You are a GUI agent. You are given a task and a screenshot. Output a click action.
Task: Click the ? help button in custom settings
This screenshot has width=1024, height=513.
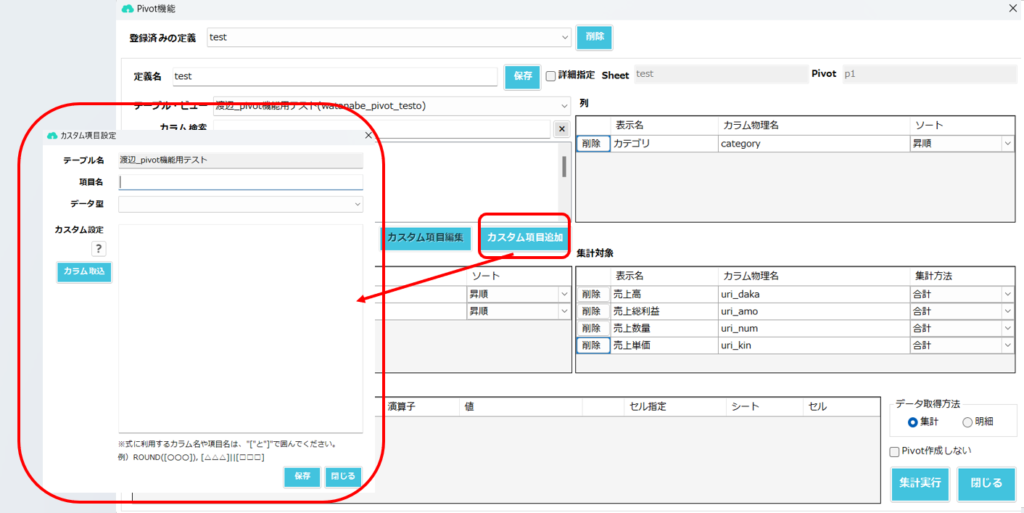98,249
